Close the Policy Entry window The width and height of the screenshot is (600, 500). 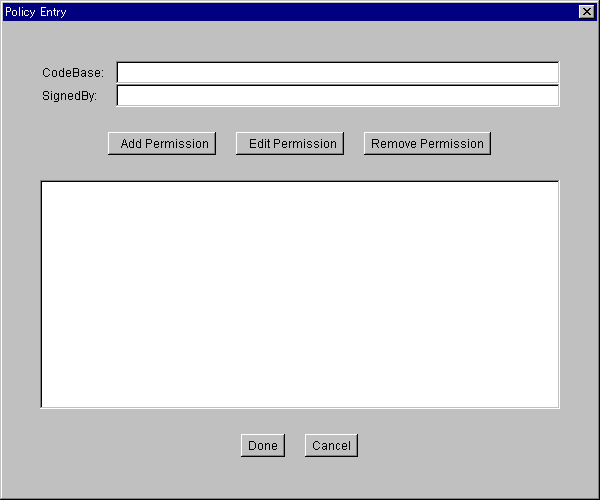click(x=587, y=12)
